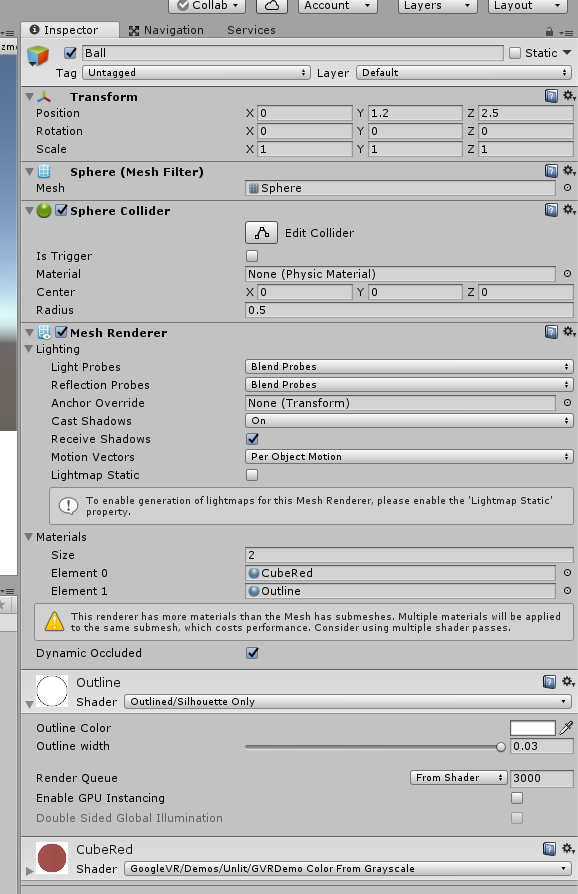Collapse the Materials section
Screen dimensions: 578x894
pyautogui.click(x=29, y=537)
